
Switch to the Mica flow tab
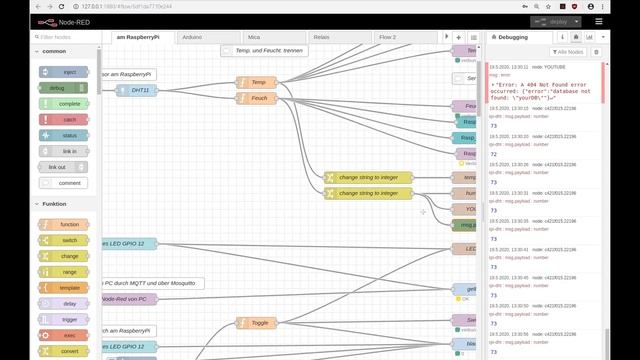tap(274, 37)
